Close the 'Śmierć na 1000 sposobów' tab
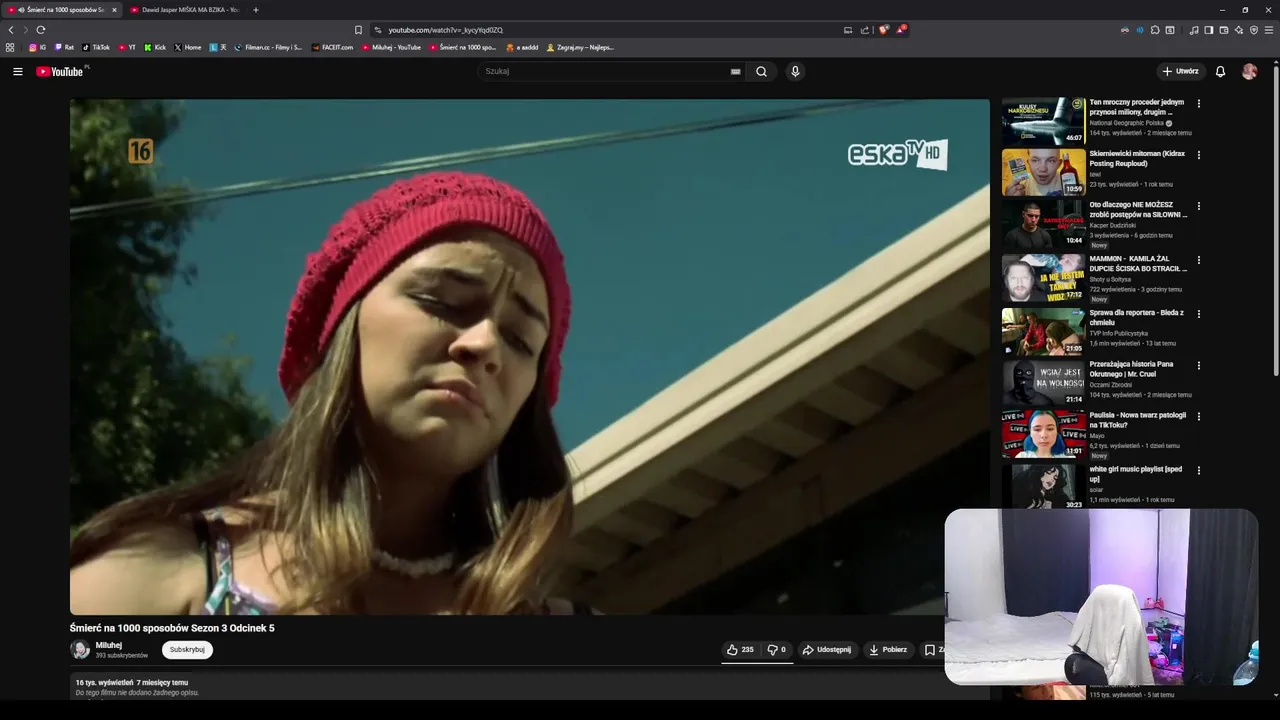 (x=114, y=10)
